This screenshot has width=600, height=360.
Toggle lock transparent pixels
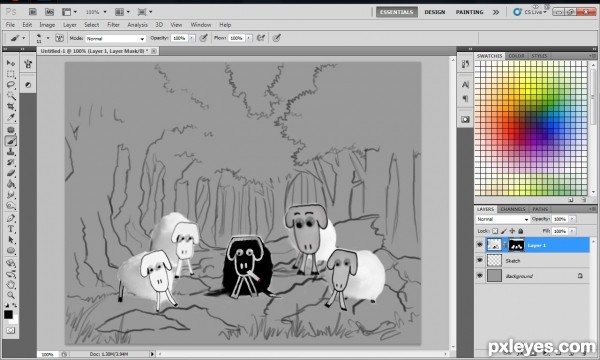click(495, 231)
